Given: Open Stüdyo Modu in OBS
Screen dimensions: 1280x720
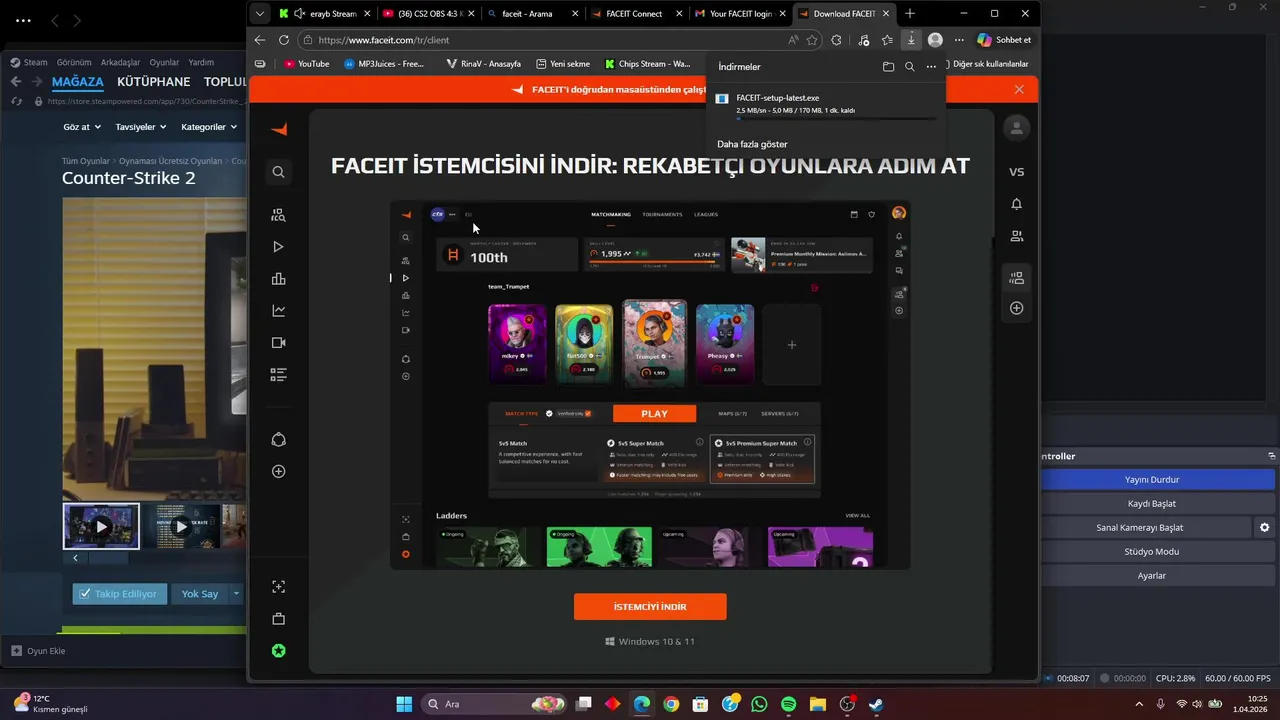Looking at the screenshot, I should (x=1152, y=552).
